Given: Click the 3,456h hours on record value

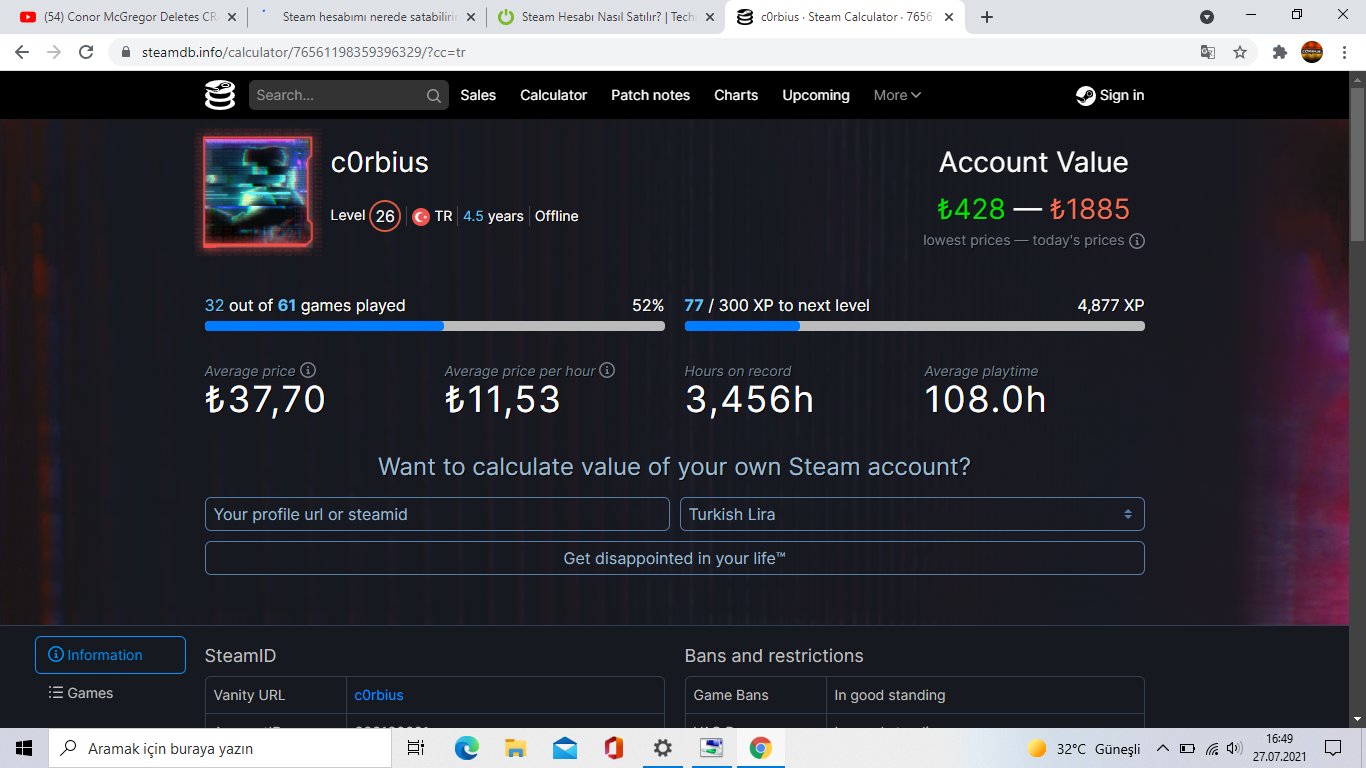Looking at the screenshot, I should click(749, 400).
